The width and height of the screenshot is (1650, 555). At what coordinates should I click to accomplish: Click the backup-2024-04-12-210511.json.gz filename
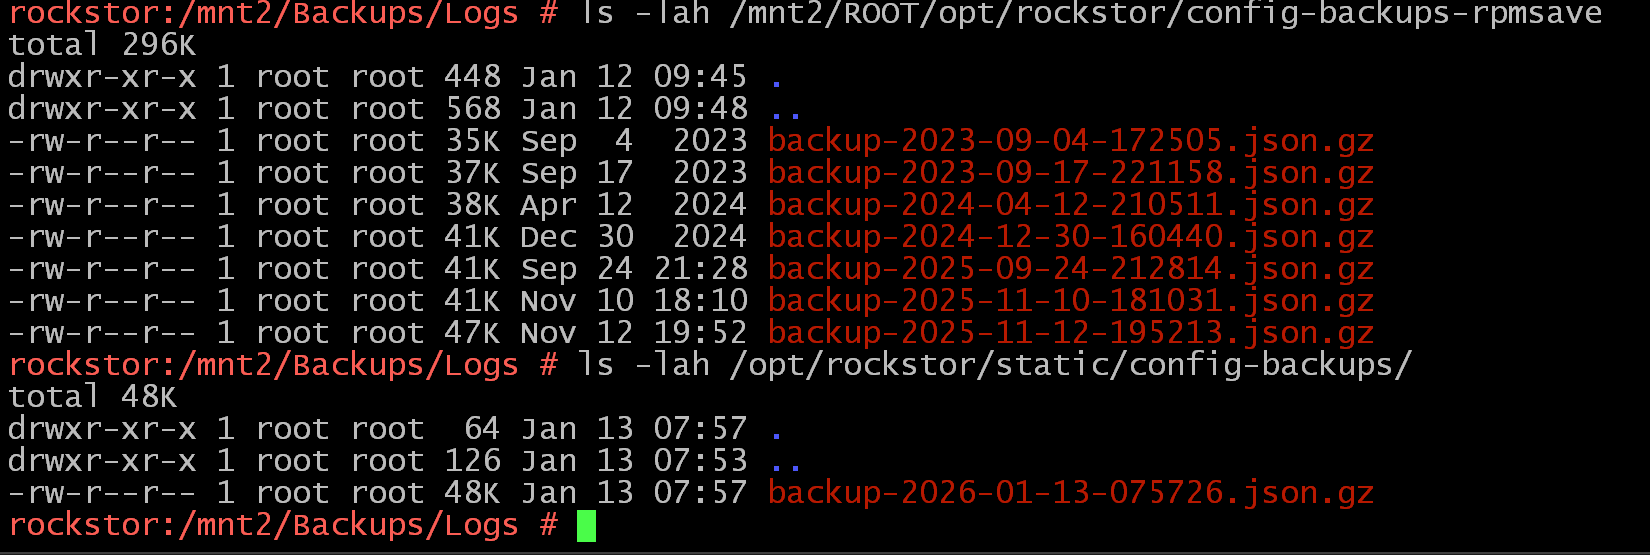(1070, 205)
